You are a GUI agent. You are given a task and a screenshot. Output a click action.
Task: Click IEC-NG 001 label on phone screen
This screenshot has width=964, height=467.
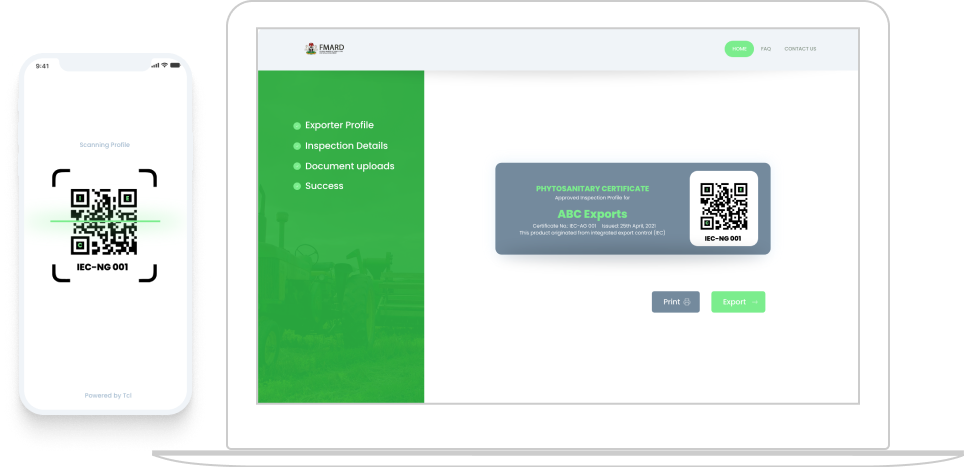click(103, 267)
